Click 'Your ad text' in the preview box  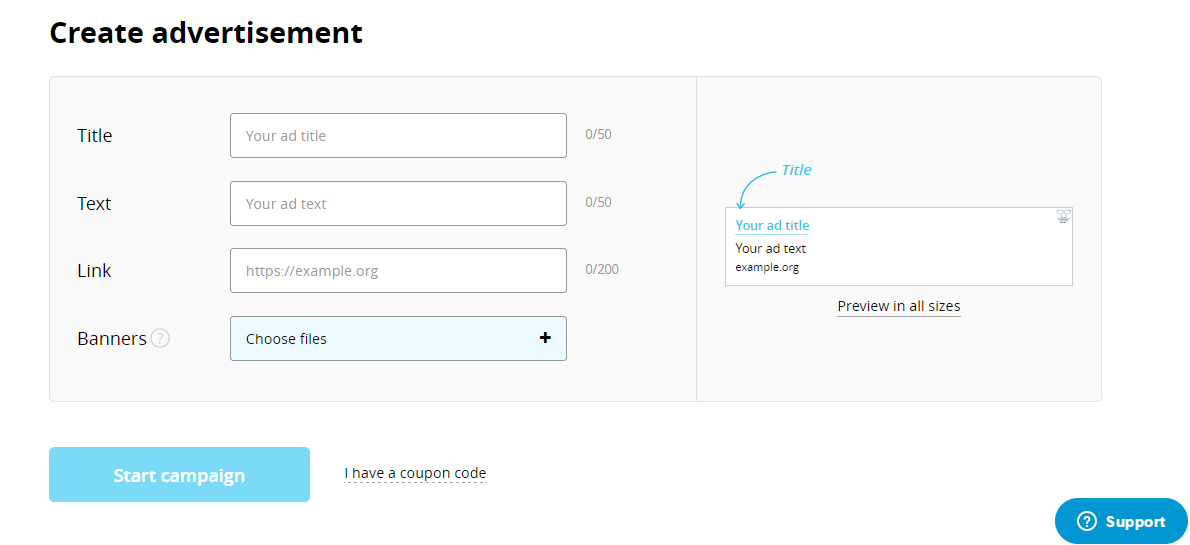pyautogui.click(x=770, y=248)
